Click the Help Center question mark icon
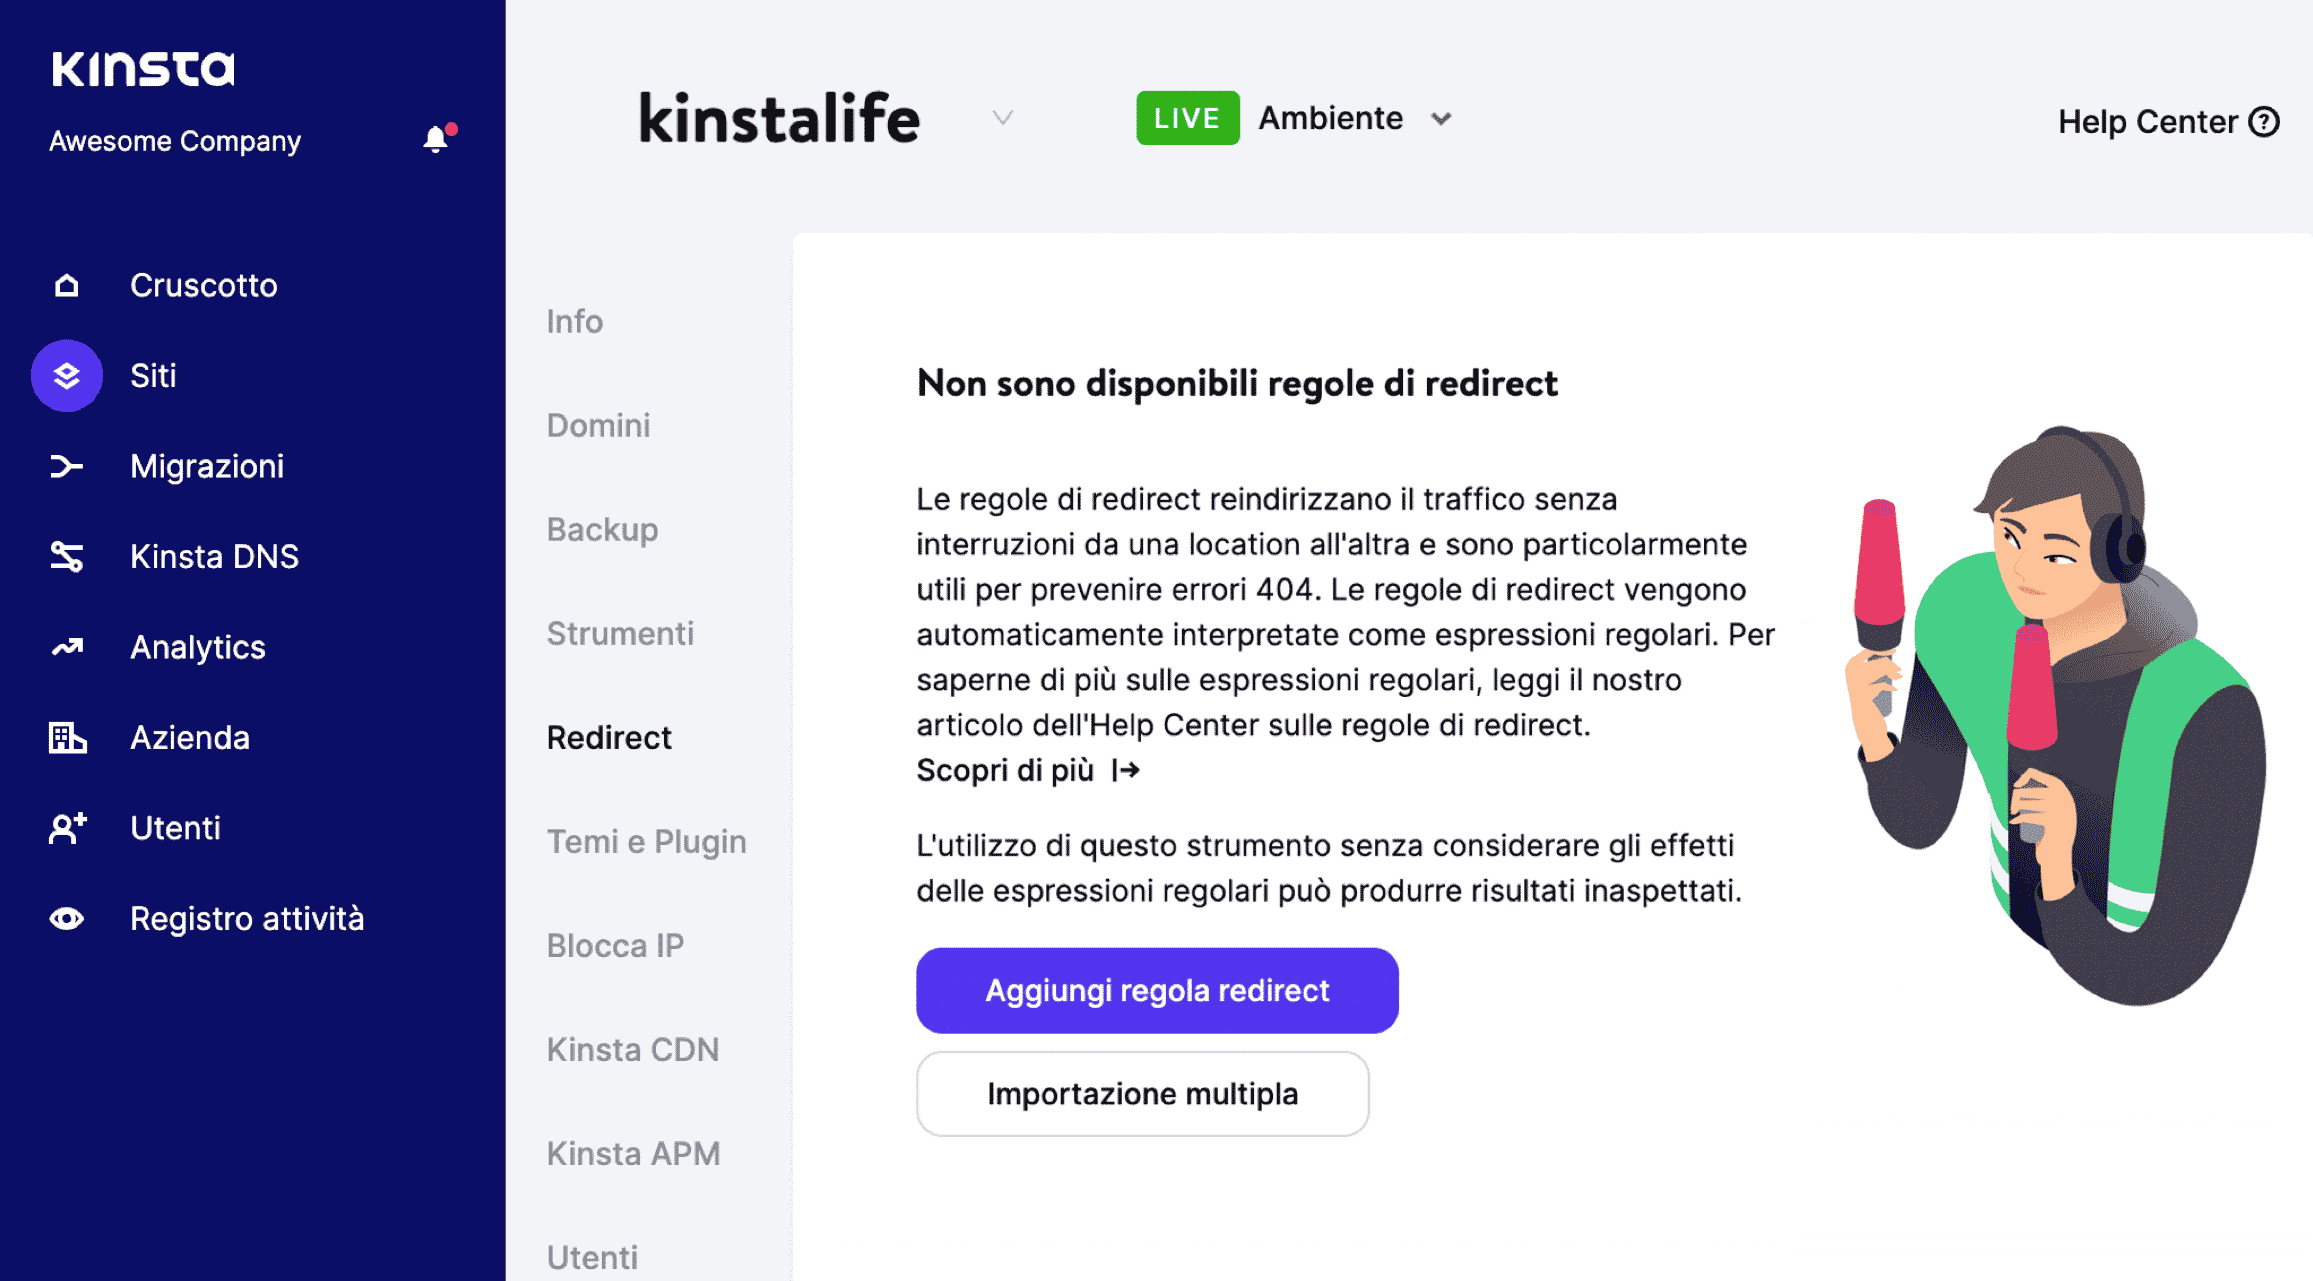Screen dimensions: 2313x1281 coord(2262,121)
